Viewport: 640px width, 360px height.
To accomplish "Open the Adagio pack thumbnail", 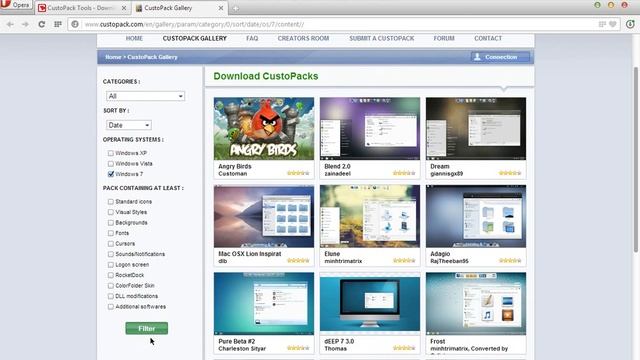I will [x=476, y=216].
